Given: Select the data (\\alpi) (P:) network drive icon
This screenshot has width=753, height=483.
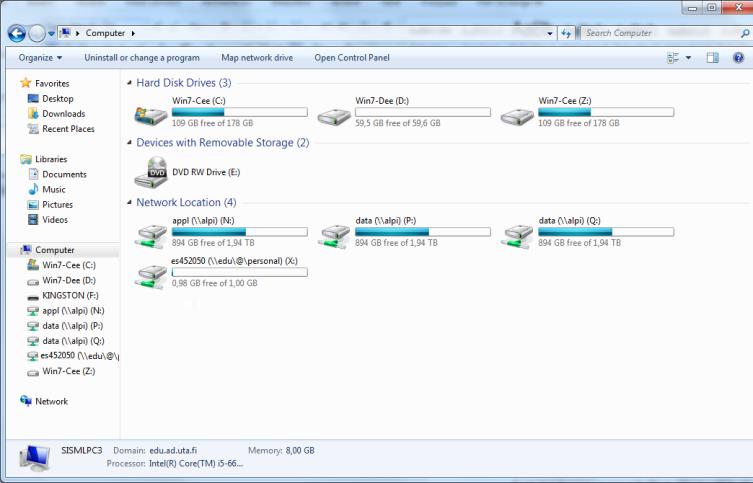Looking at the screenshot, I should pos(334,236).
